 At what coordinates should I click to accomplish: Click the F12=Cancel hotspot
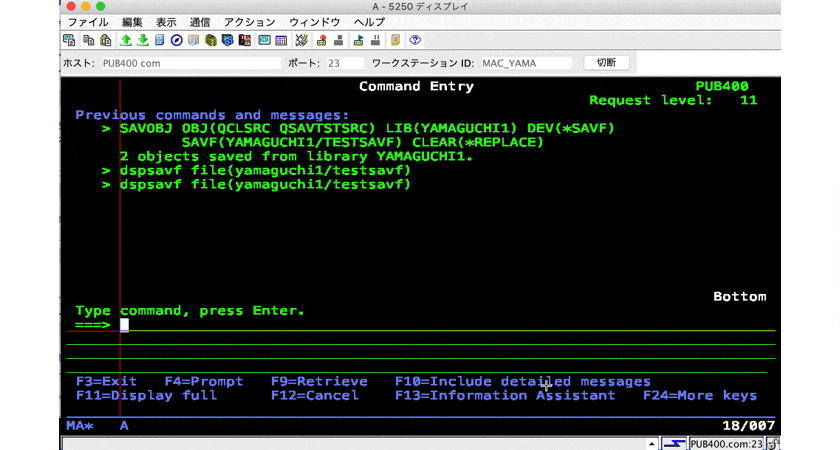(x=314, y=395)
